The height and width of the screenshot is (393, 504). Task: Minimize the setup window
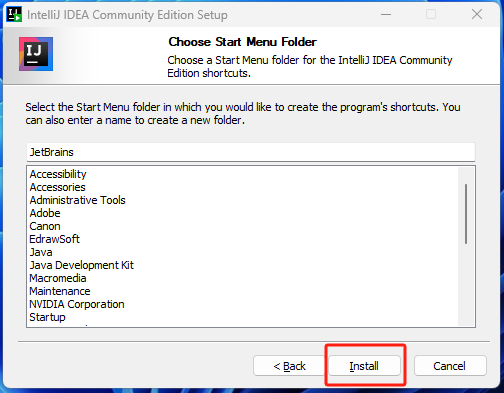386,14
